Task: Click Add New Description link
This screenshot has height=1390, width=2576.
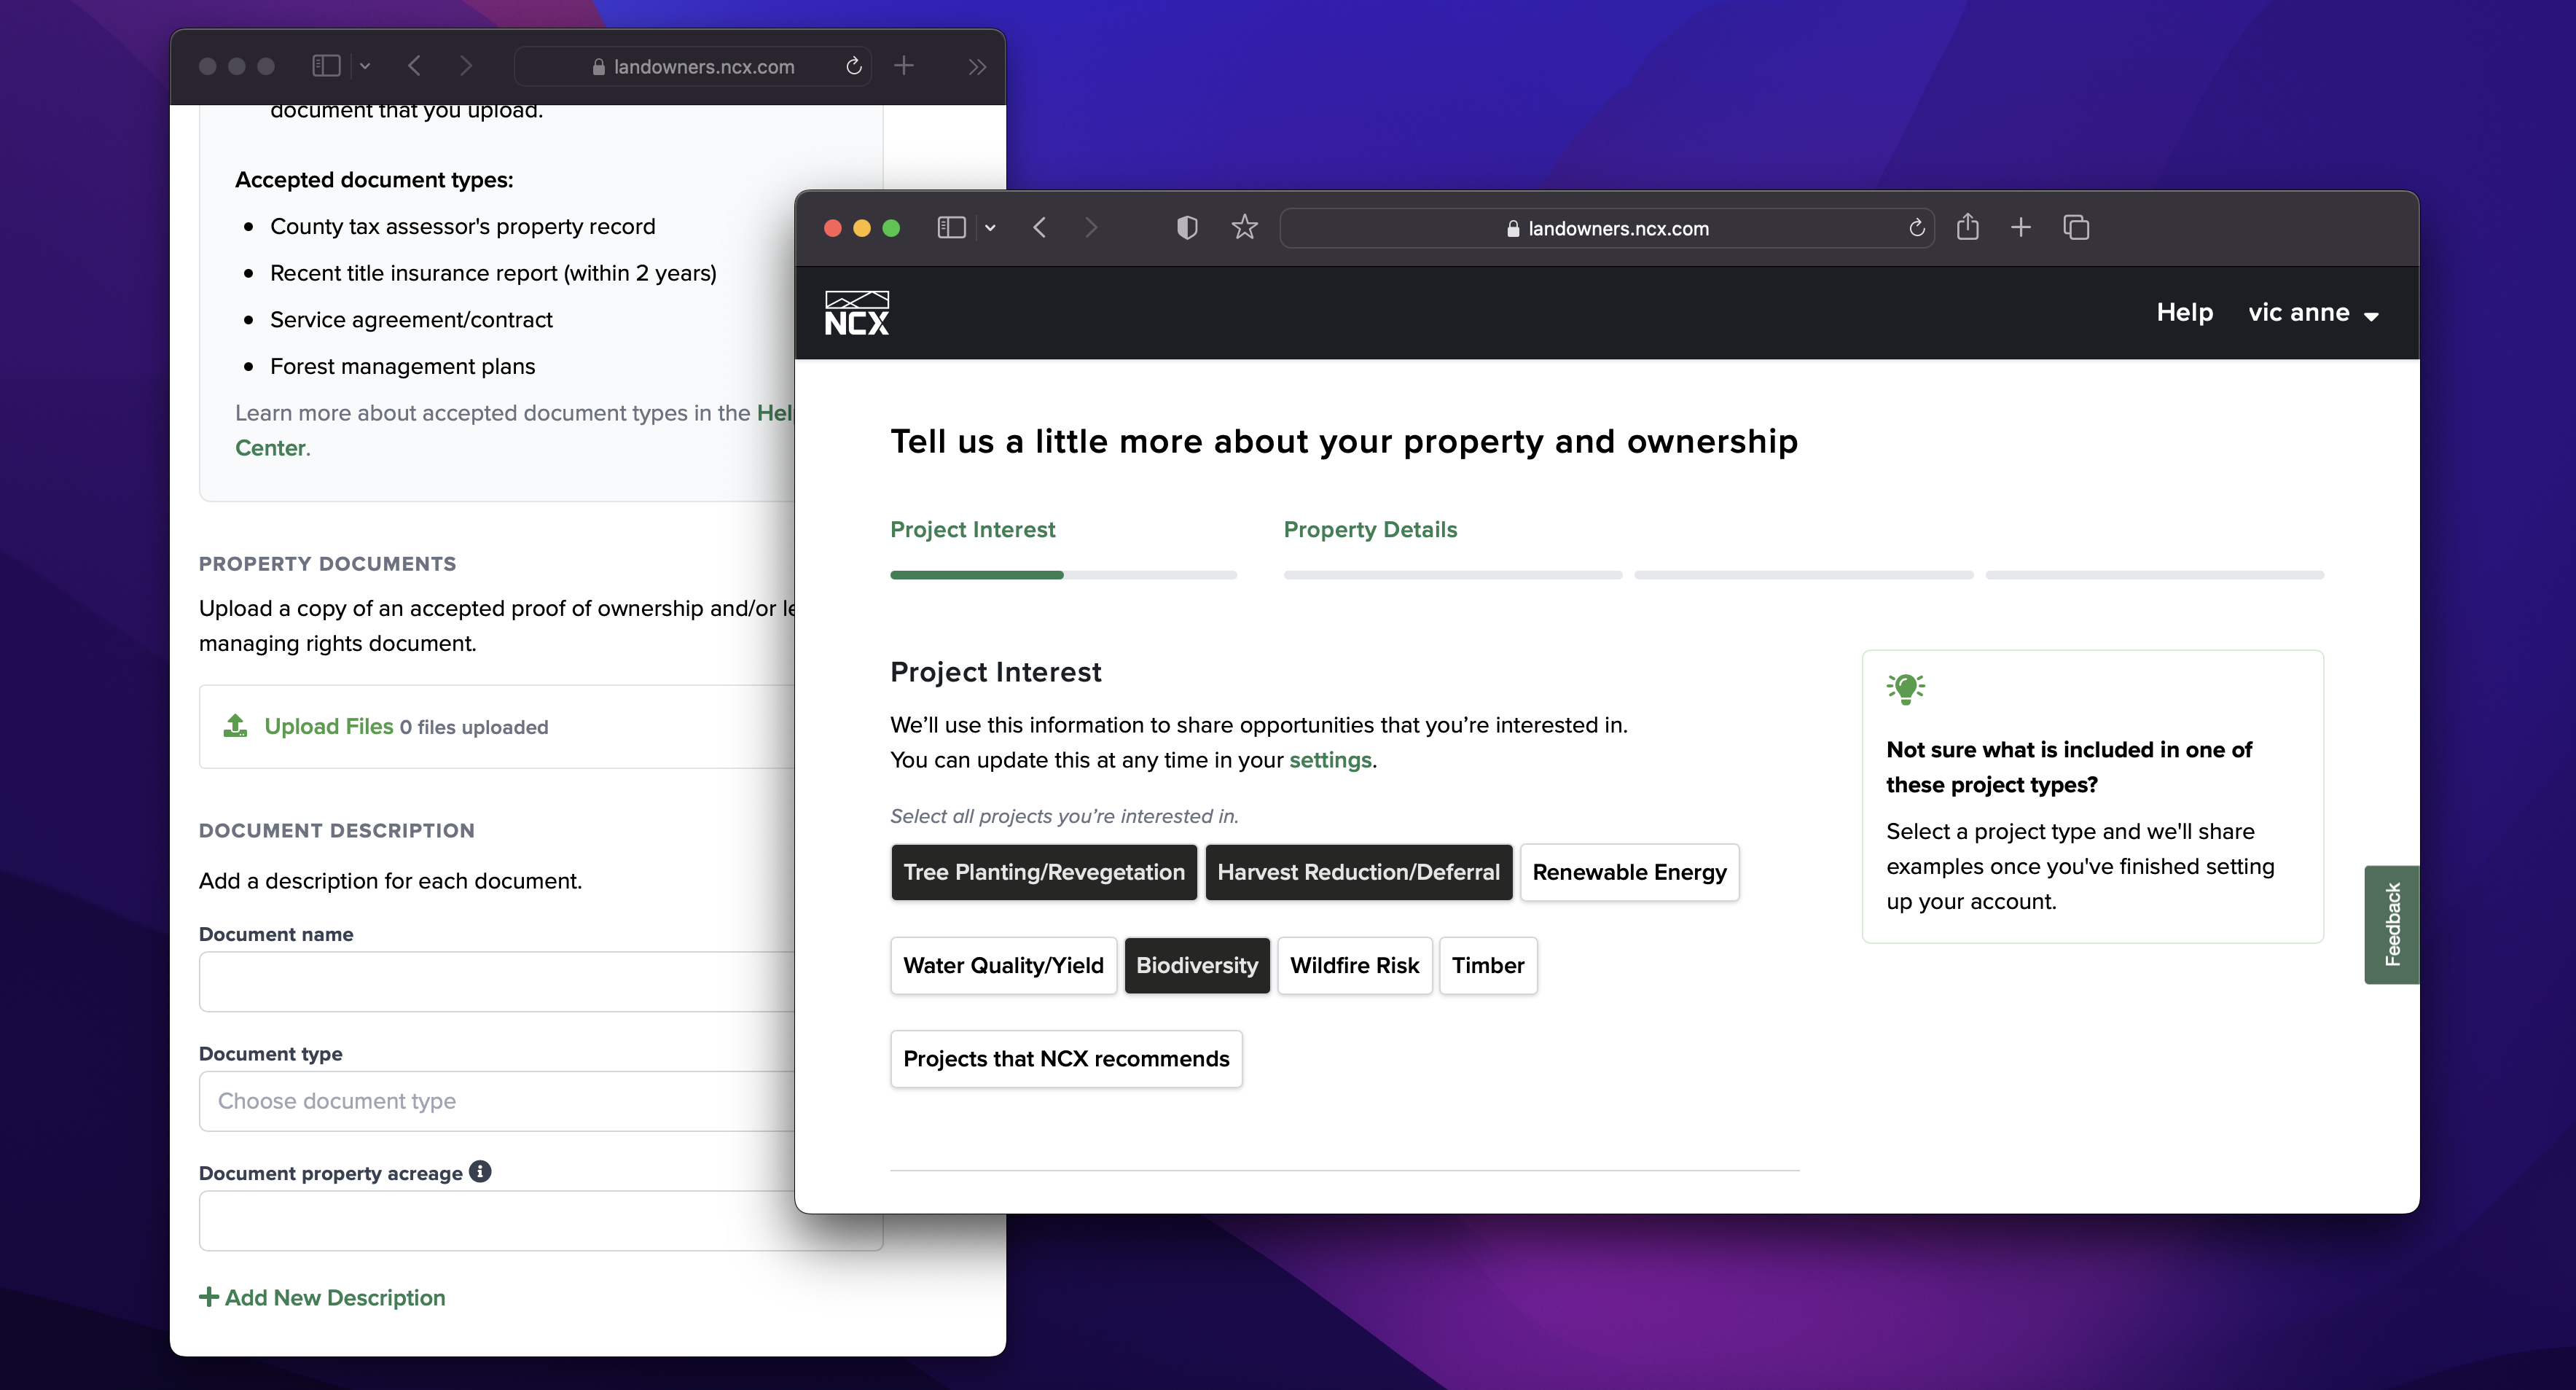Action: pyautogui.click(x=322, y=1298)
